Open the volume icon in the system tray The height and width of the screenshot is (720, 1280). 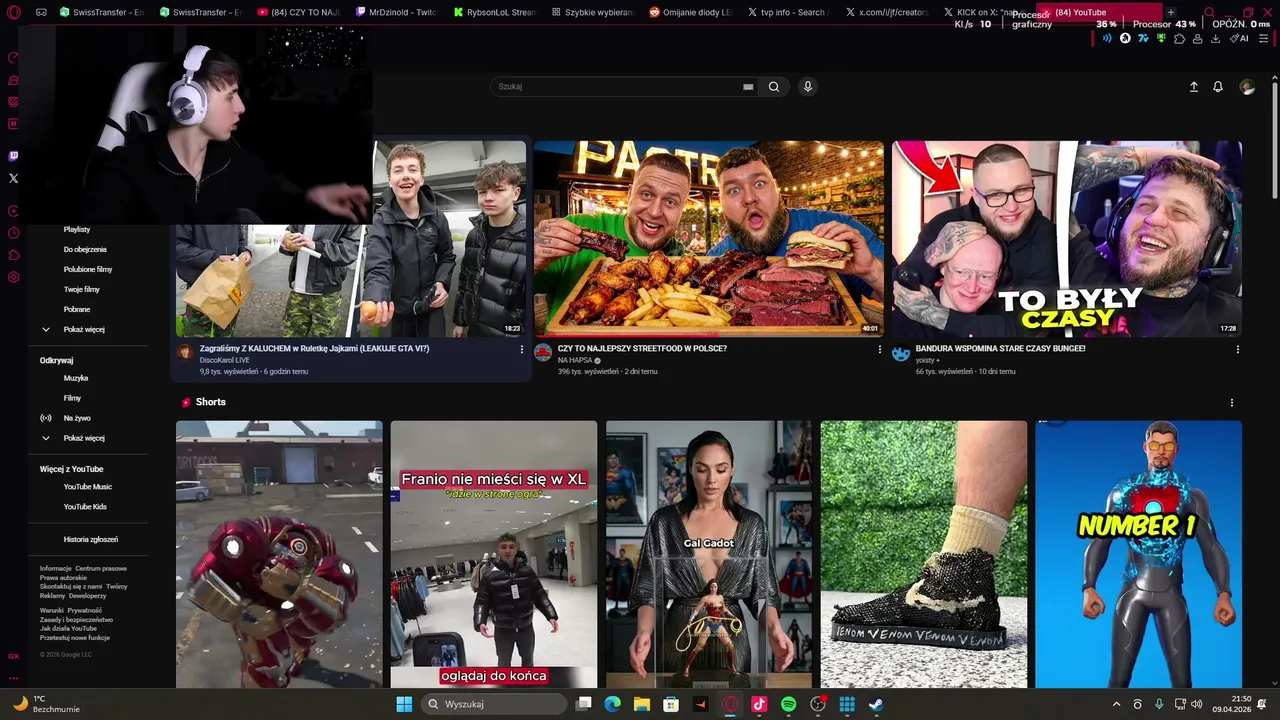[x=1196, y=704]
